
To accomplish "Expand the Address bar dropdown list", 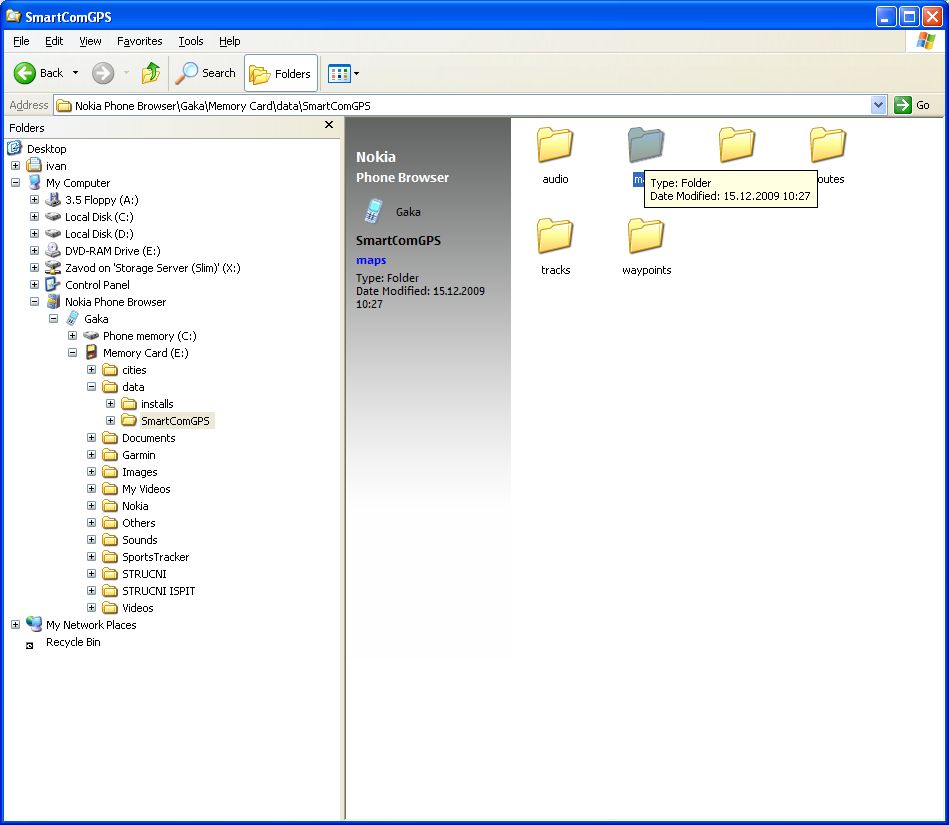I will (x=879, y=105).
